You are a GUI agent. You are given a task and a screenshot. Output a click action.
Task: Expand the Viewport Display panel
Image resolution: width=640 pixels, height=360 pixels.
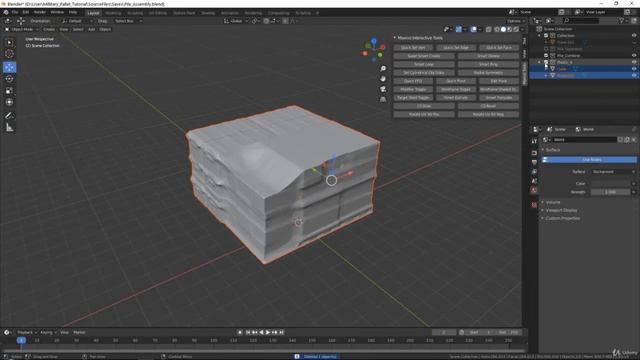561,210
